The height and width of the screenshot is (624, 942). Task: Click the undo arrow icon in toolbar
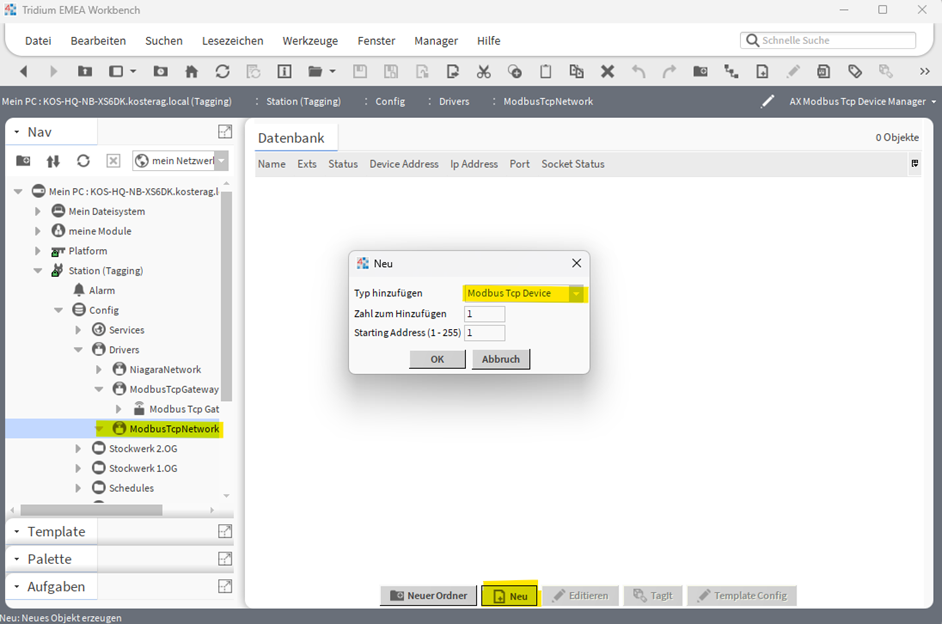click(638, 71)
